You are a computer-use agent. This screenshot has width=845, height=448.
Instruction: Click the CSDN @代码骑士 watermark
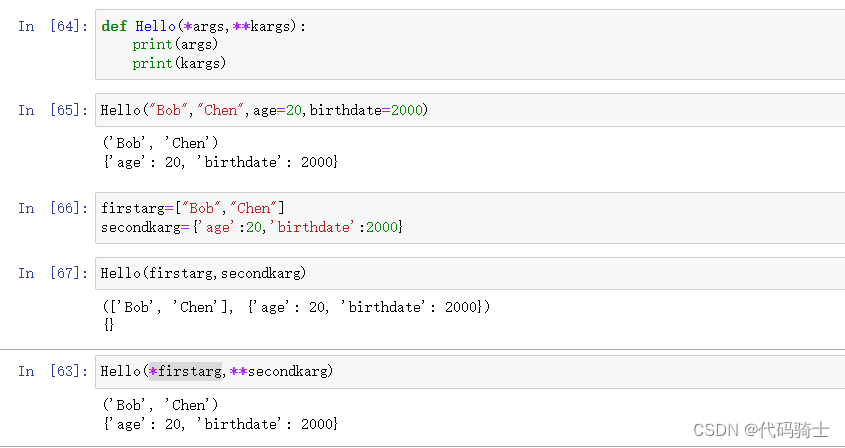pyautogui.click(x=761, y=430)
